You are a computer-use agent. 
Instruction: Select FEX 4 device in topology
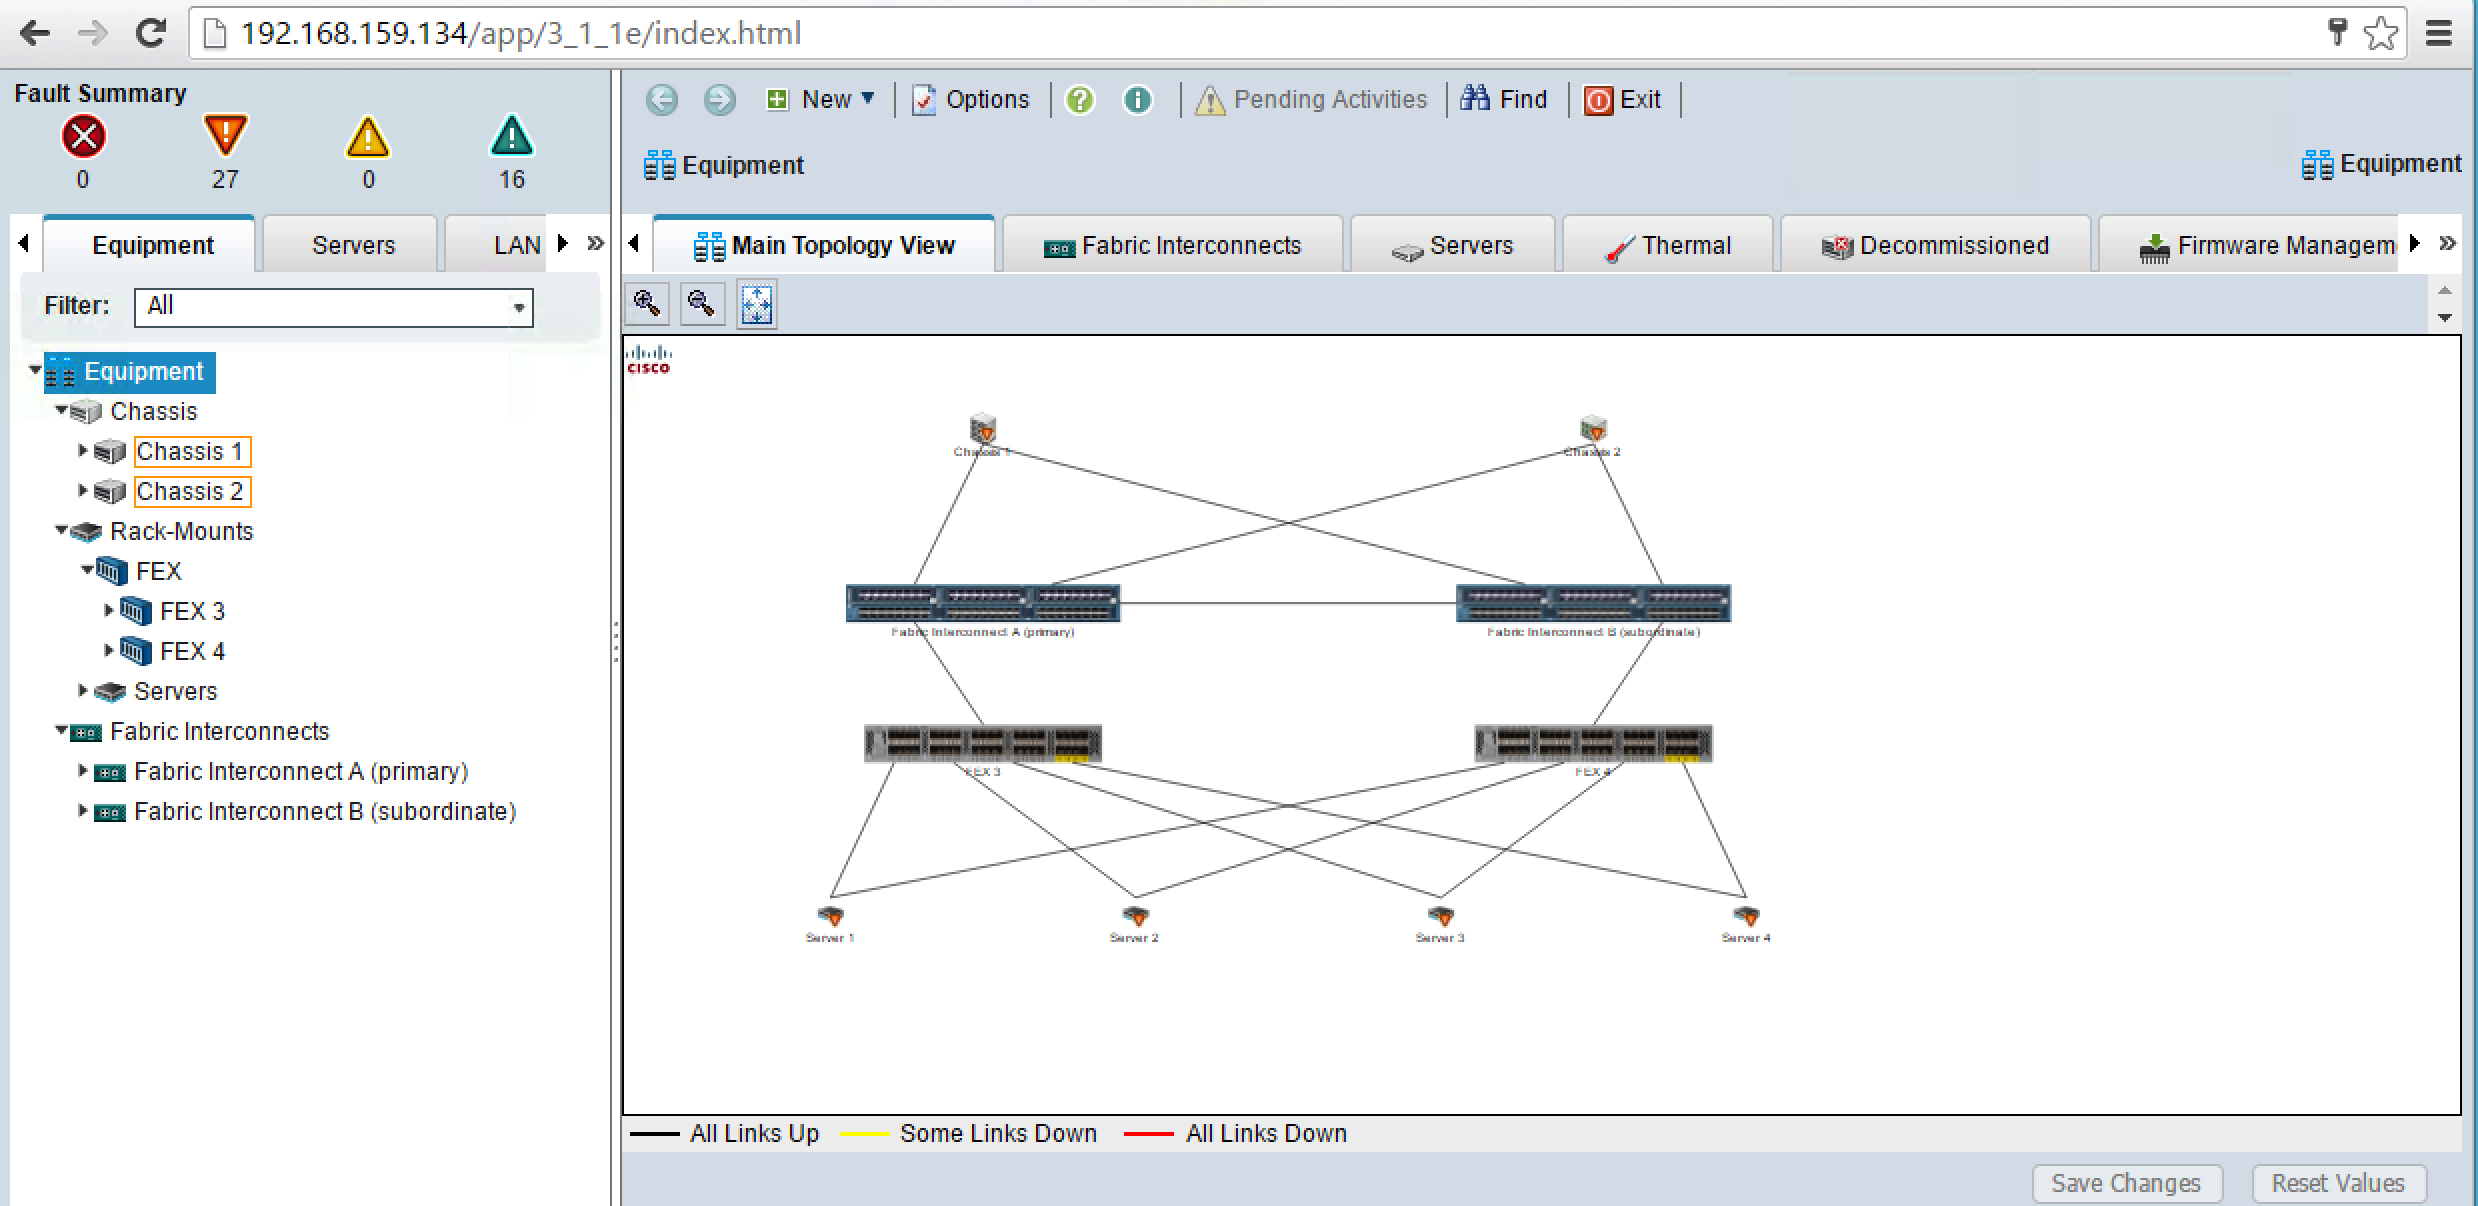1593,744
